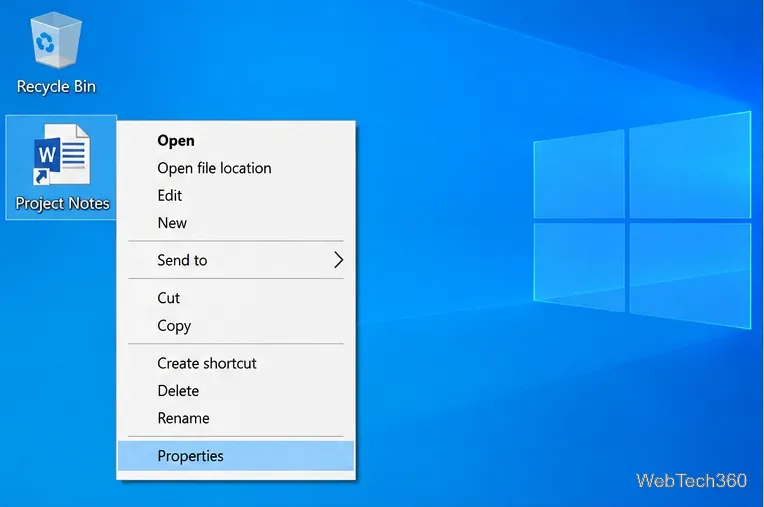Choose Cut from the context menu
This screenshot has height=507, width=764.
[x=236, y=298]
